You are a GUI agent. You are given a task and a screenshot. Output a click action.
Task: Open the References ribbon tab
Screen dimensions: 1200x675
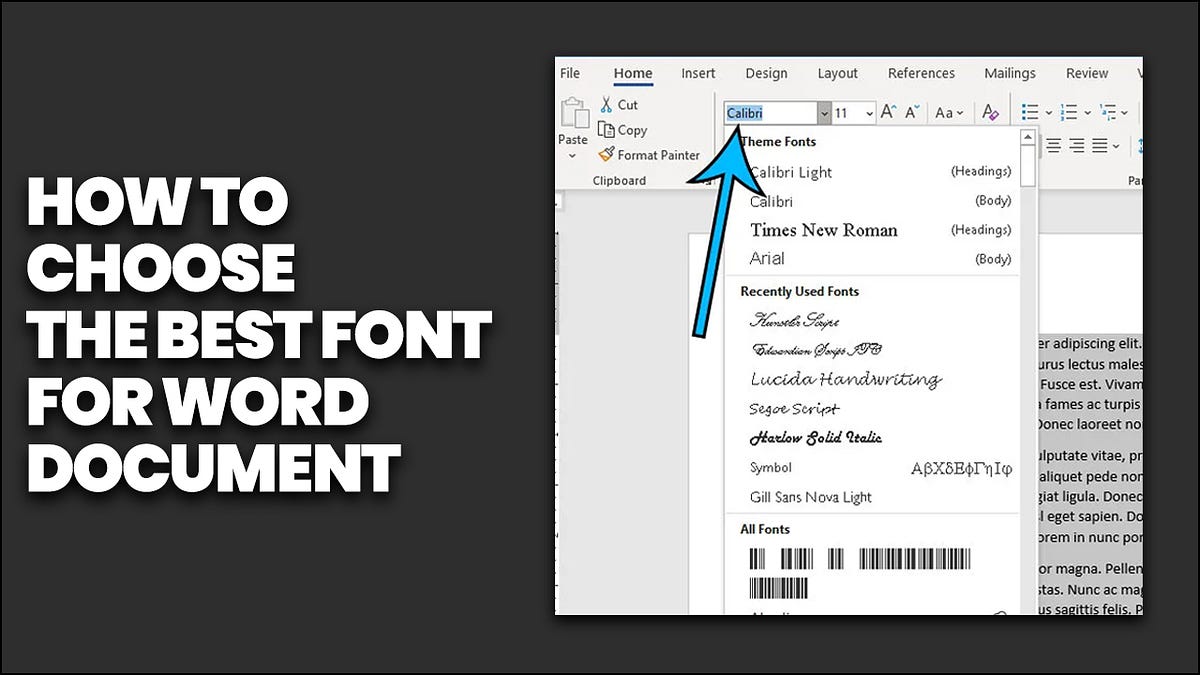(921, 73)
